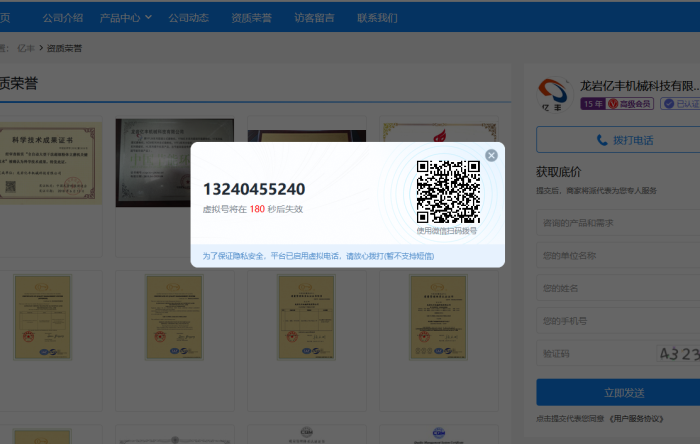Open the 联系我们 page
The height and width of the screenshot is (444, 700).
click(x=377, y=17)
